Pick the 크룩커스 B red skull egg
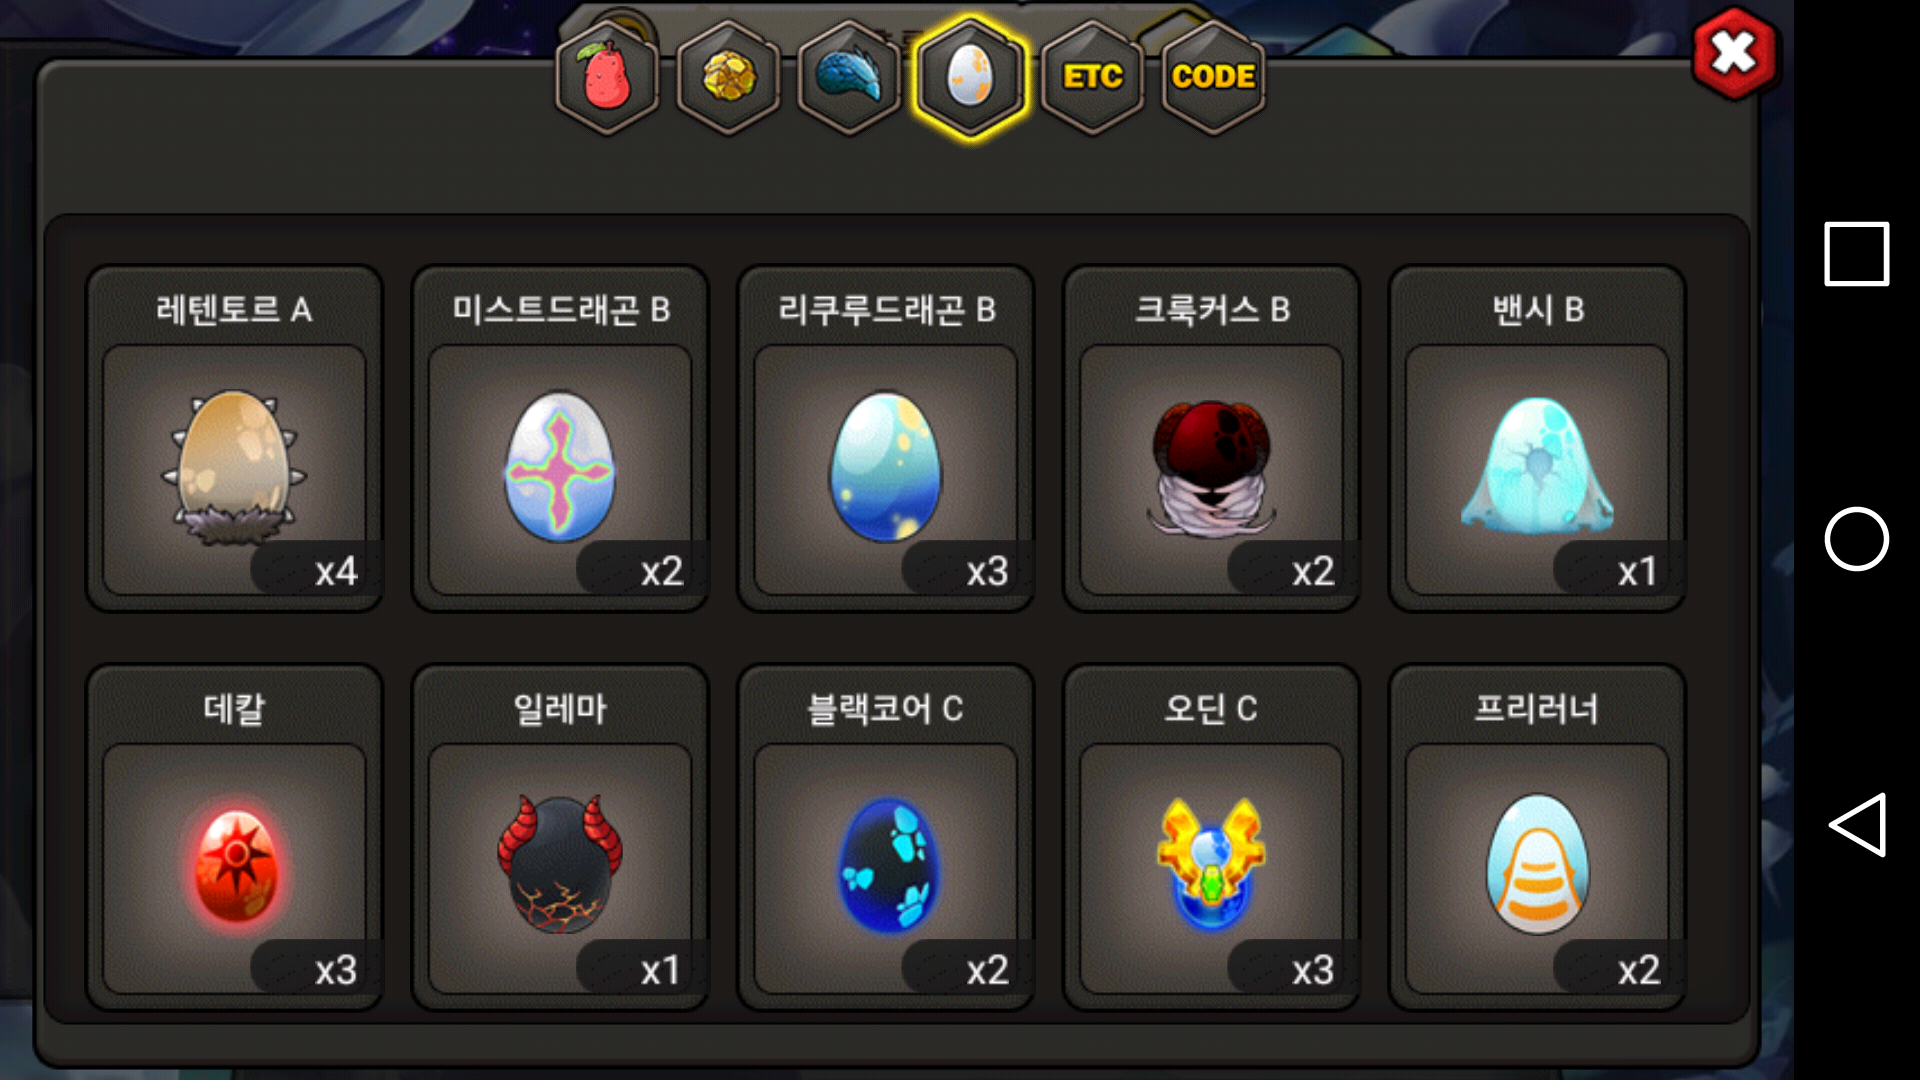Viewport: 1920px width, 1080px height. 1211,438
